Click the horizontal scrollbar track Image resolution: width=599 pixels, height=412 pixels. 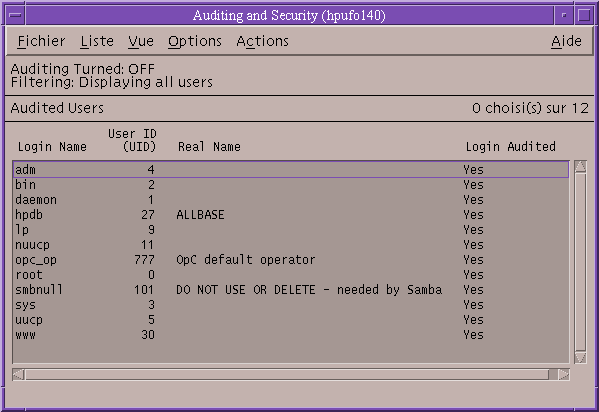(x=287, y=375)
